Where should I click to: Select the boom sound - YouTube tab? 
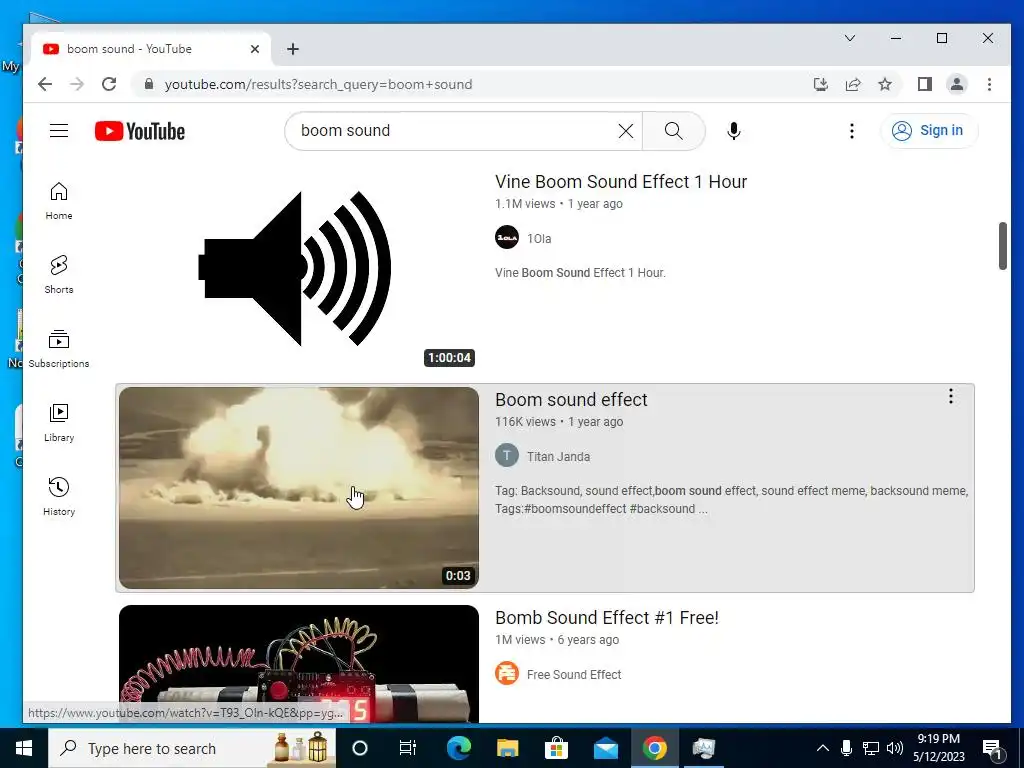click(150, 49)
